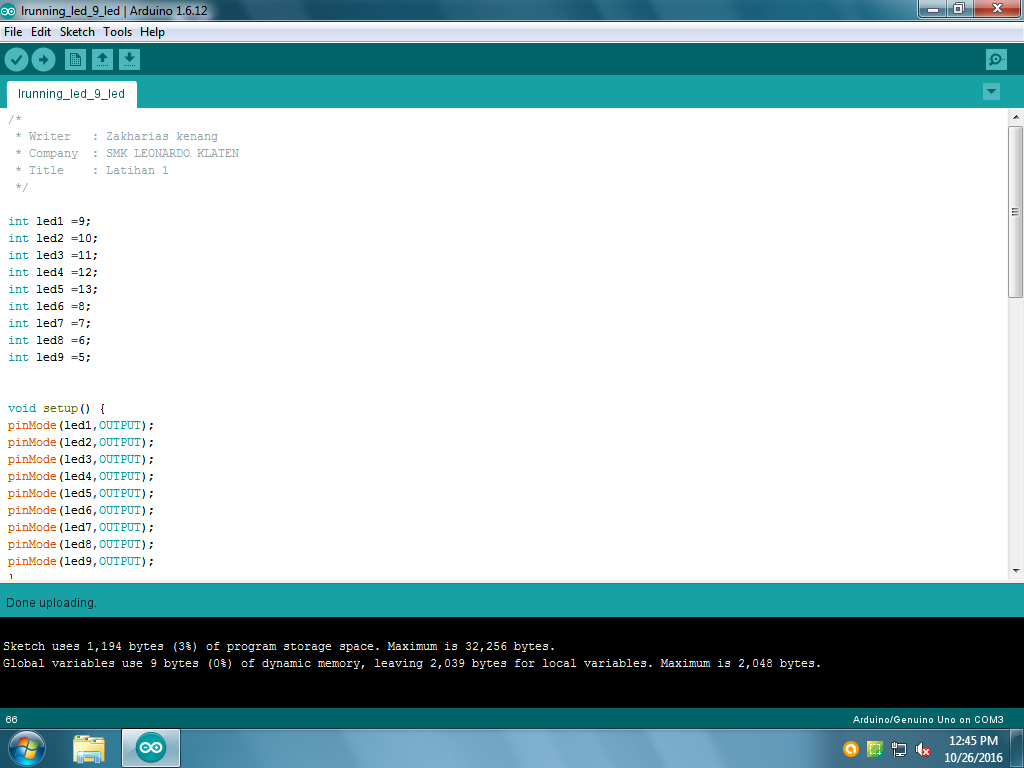
Task: Open Windows Explorer from the taskbar
Action: pyautogui.click(x=89, y=748)
